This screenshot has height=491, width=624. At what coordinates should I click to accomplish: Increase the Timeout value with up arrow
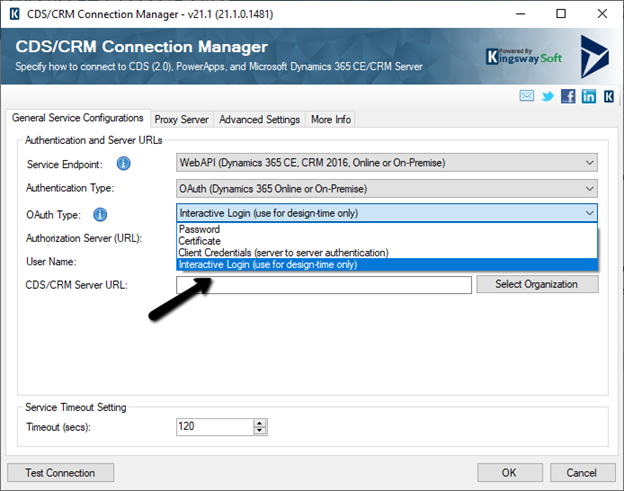(261, 422)
